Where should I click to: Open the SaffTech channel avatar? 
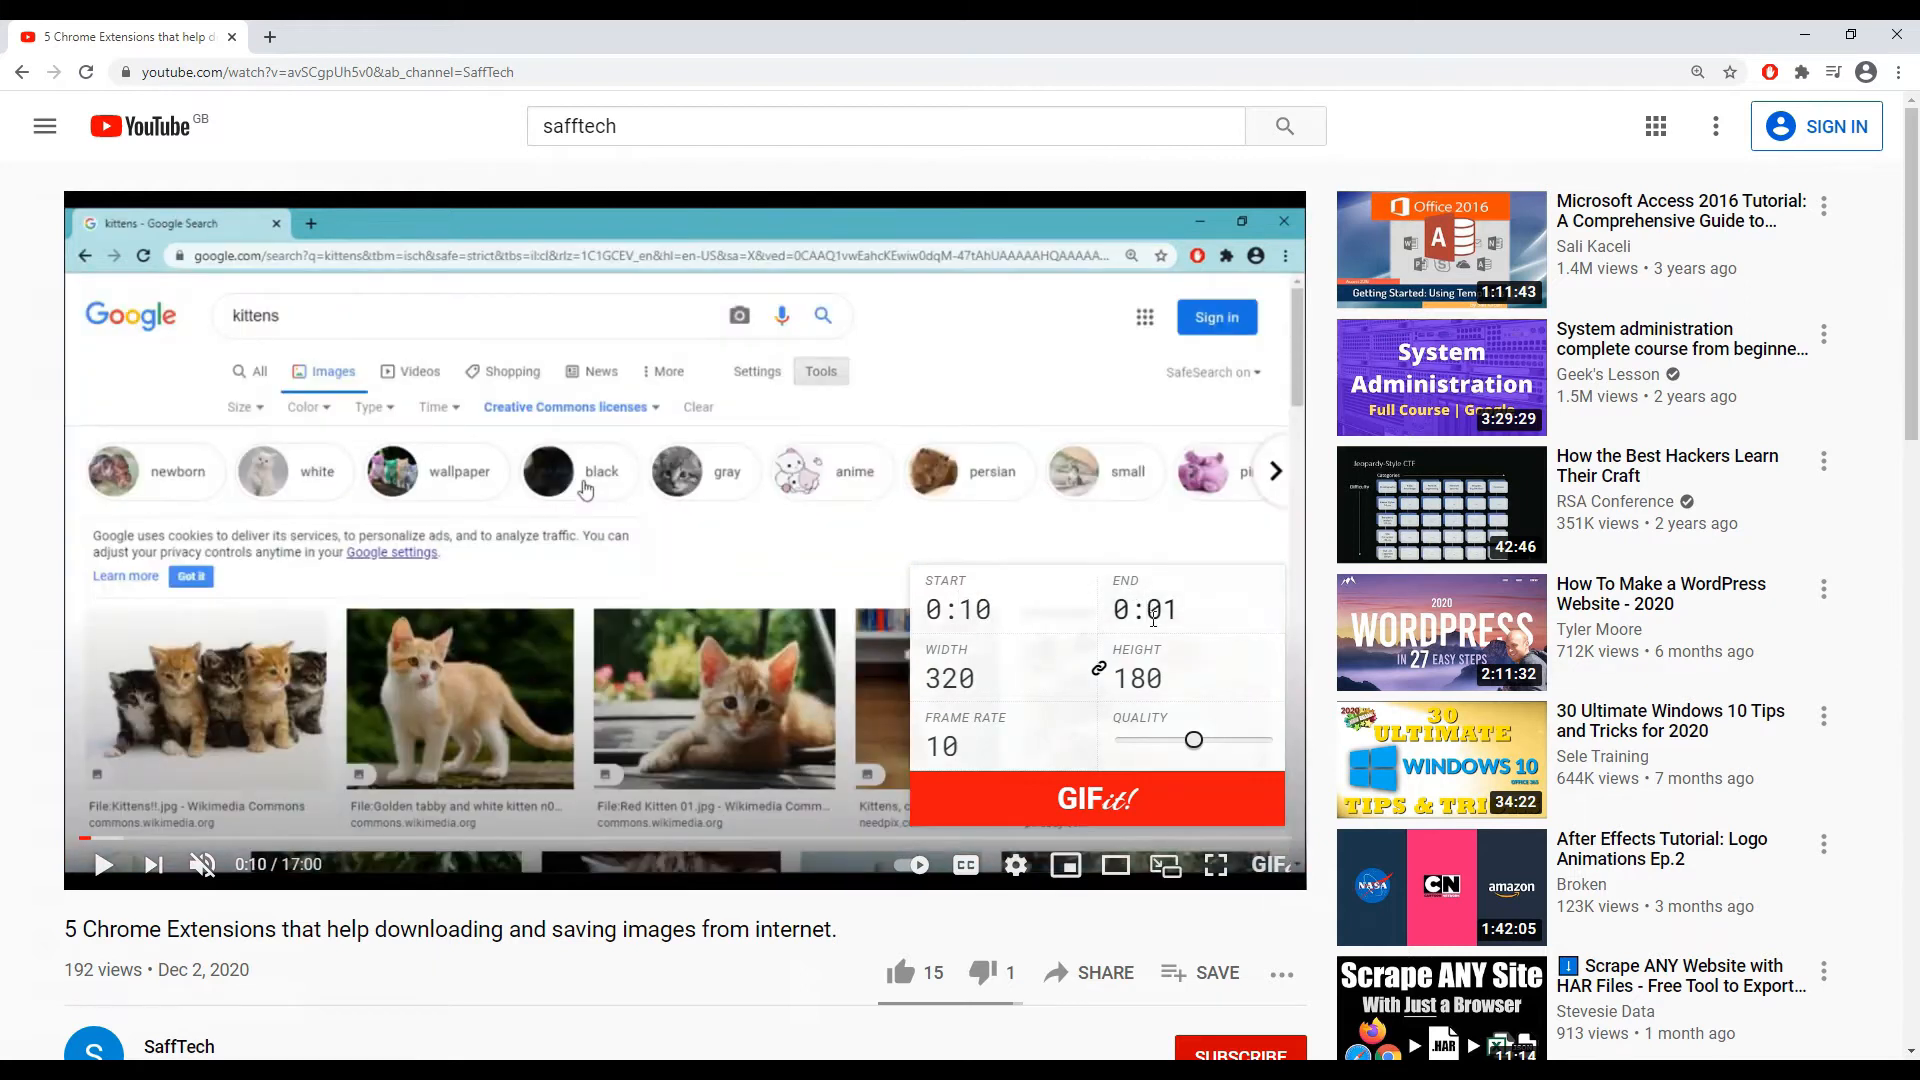coord(94,1044)
